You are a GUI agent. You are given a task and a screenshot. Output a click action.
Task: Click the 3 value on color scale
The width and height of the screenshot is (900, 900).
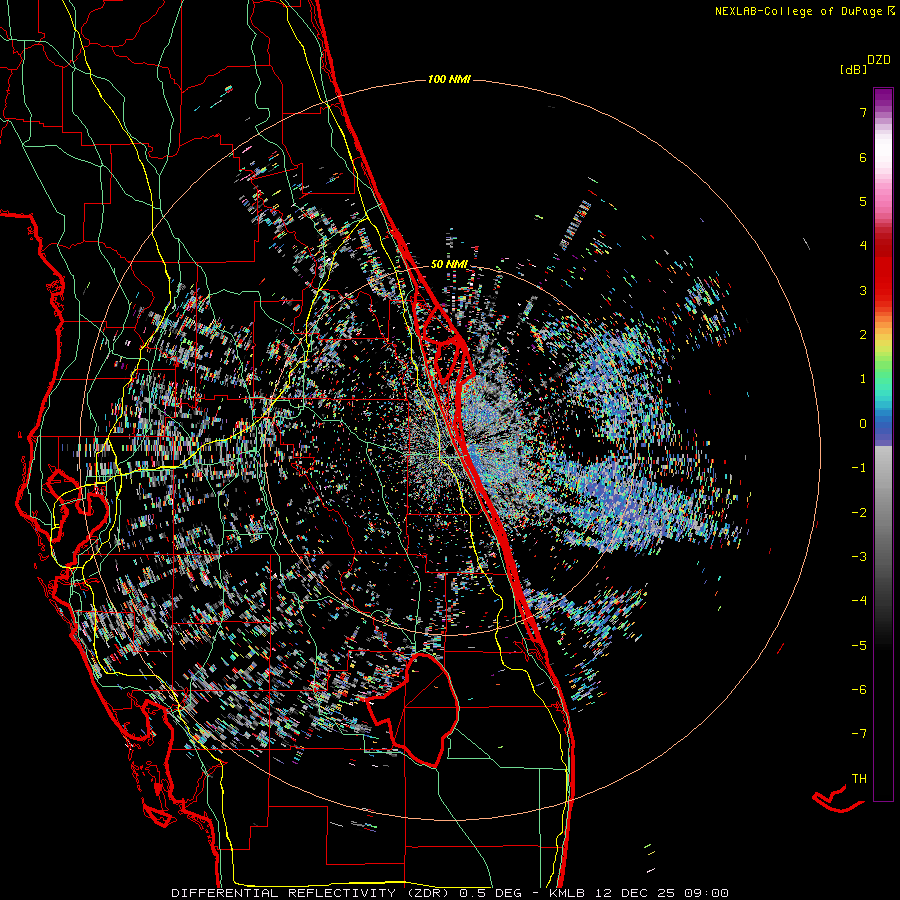[x=863, y=290]
